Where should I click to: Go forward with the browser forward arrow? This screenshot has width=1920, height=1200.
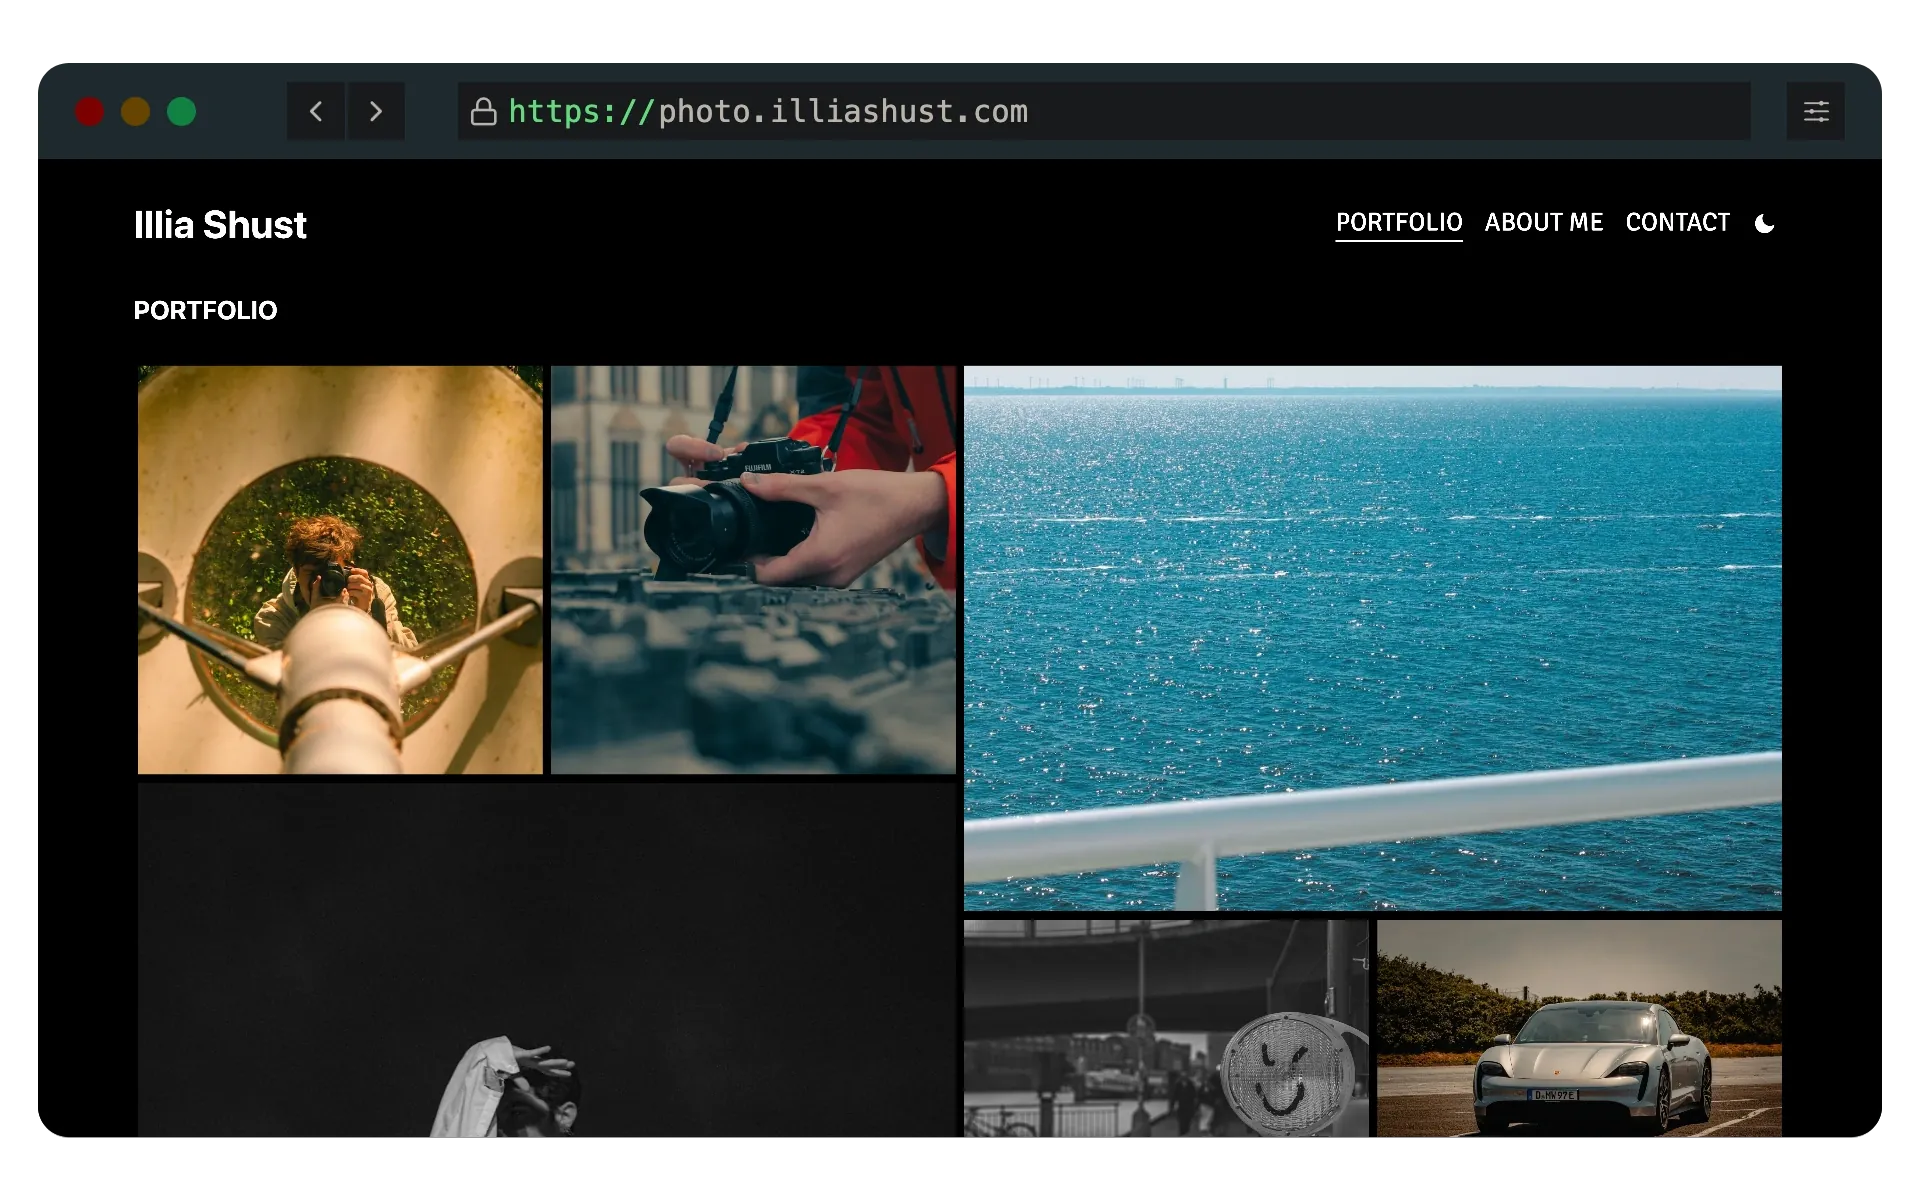pyautogui.click(x=376, y=111)
